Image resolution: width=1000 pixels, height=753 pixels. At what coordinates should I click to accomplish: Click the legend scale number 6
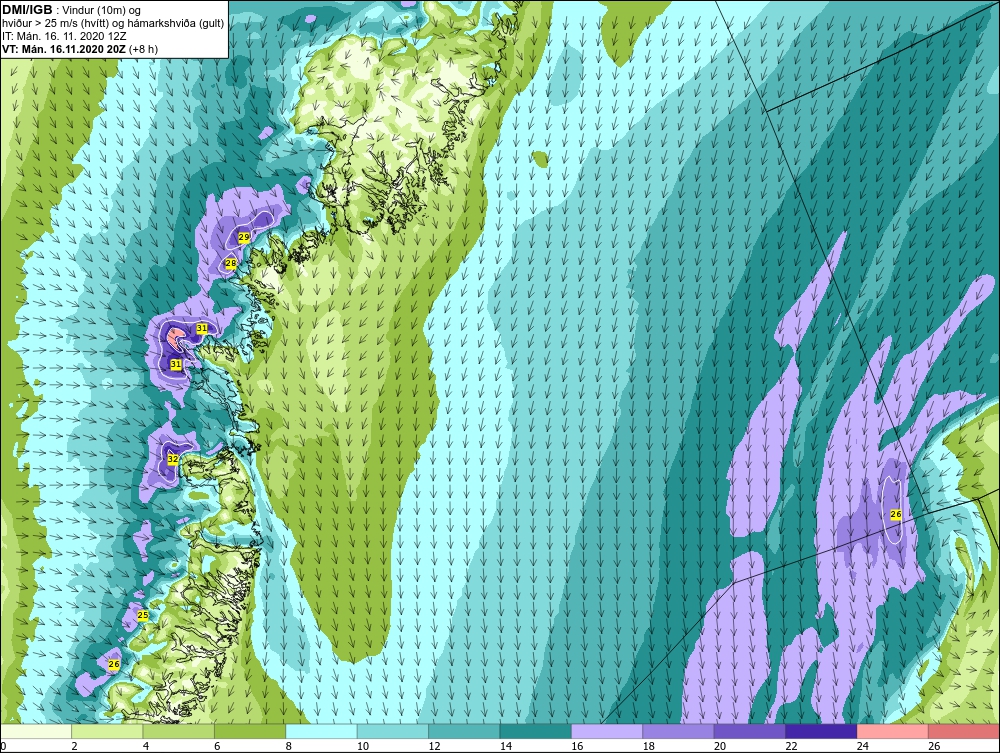217,746
